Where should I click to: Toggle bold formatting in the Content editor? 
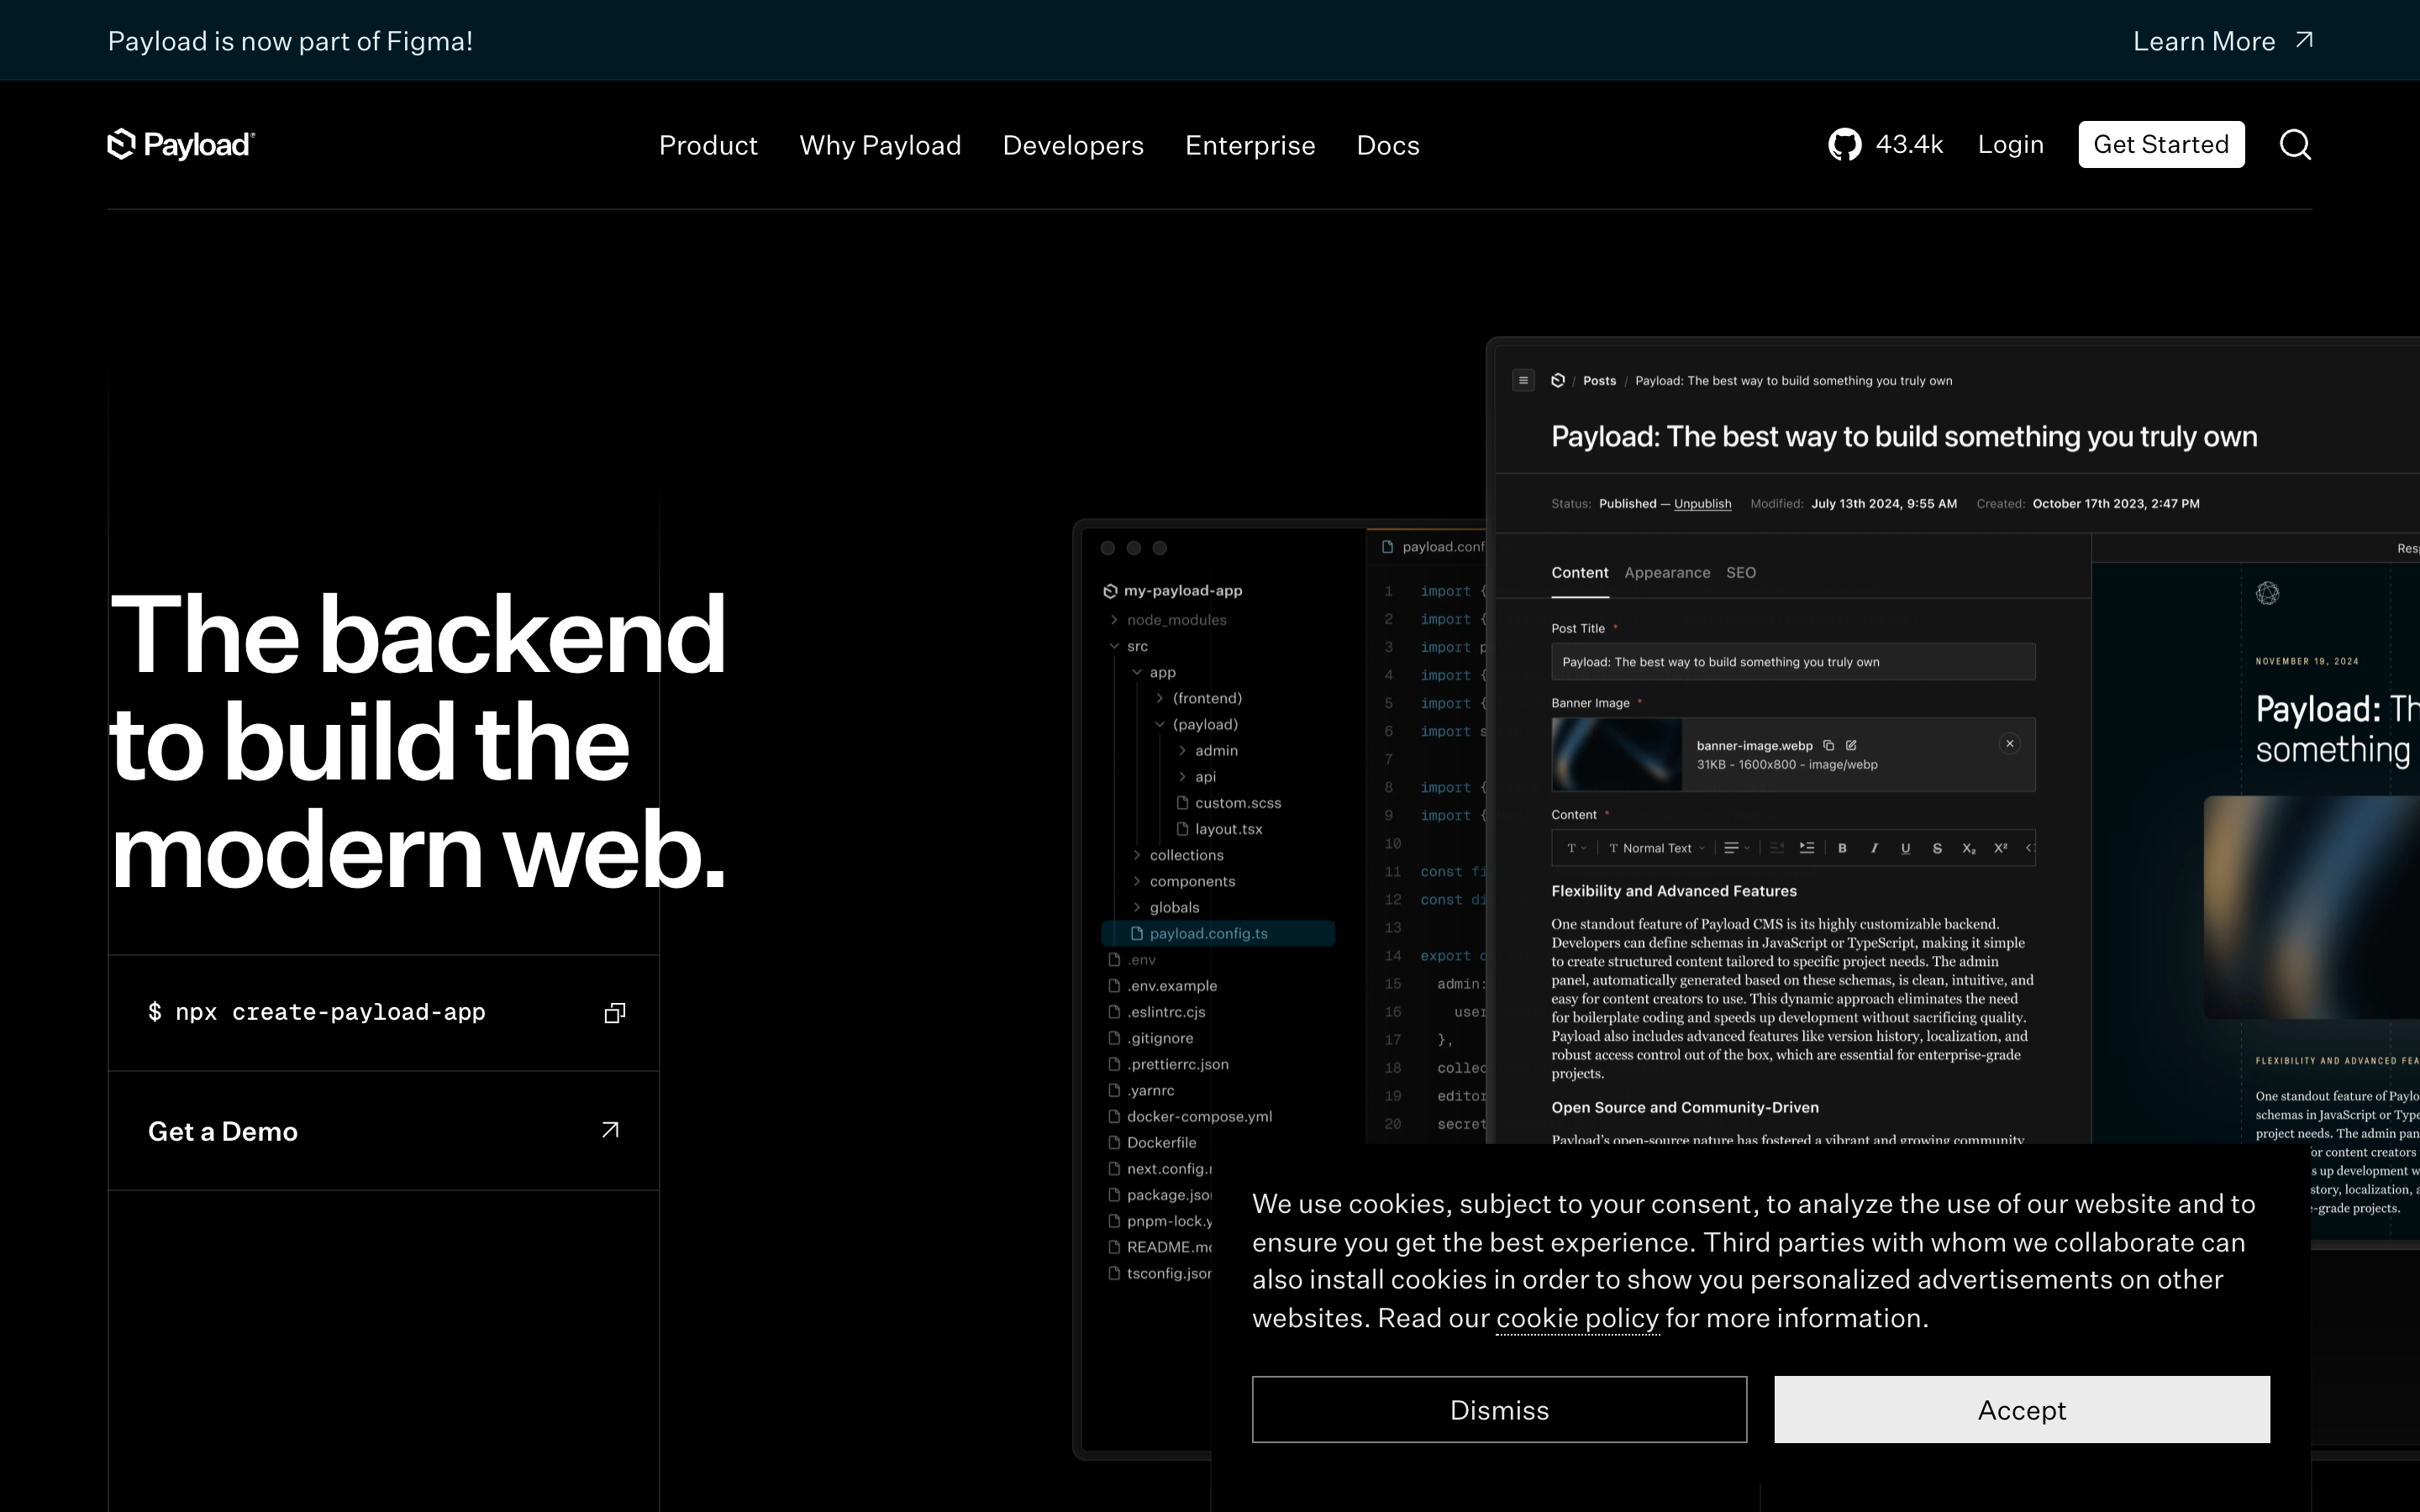pyautogui.click(x=1842, y=848)
